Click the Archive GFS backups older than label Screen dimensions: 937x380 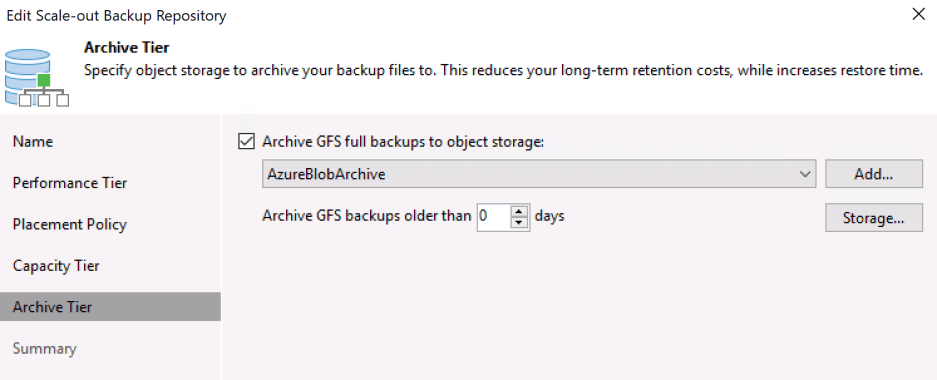tap(367, 216)
